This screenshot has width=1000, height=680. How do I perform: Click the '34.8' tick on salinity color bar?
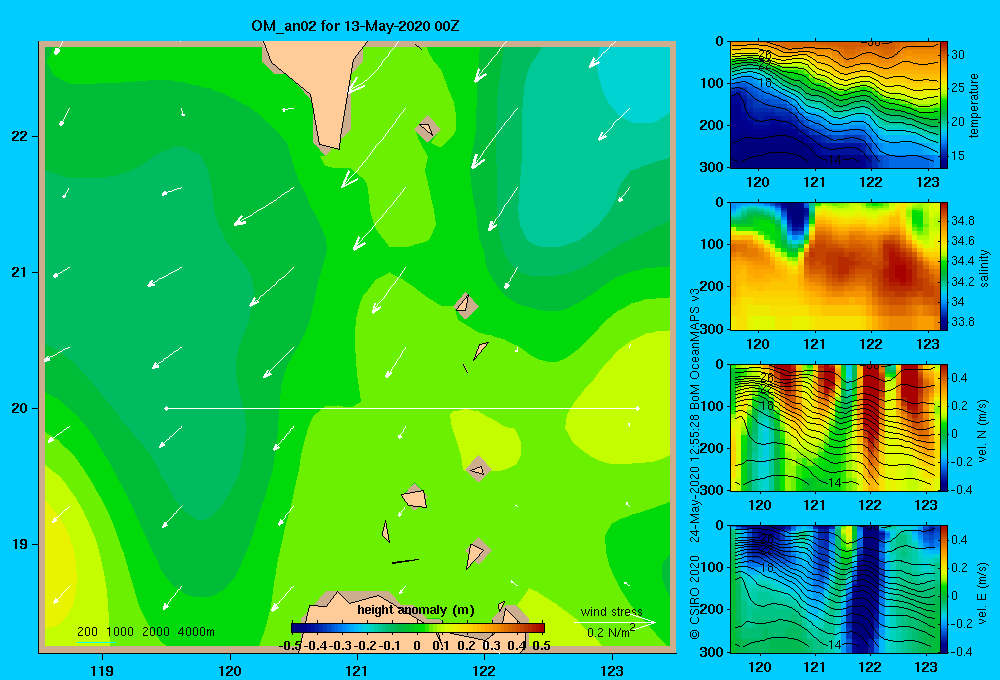click(x=962, y=221)
